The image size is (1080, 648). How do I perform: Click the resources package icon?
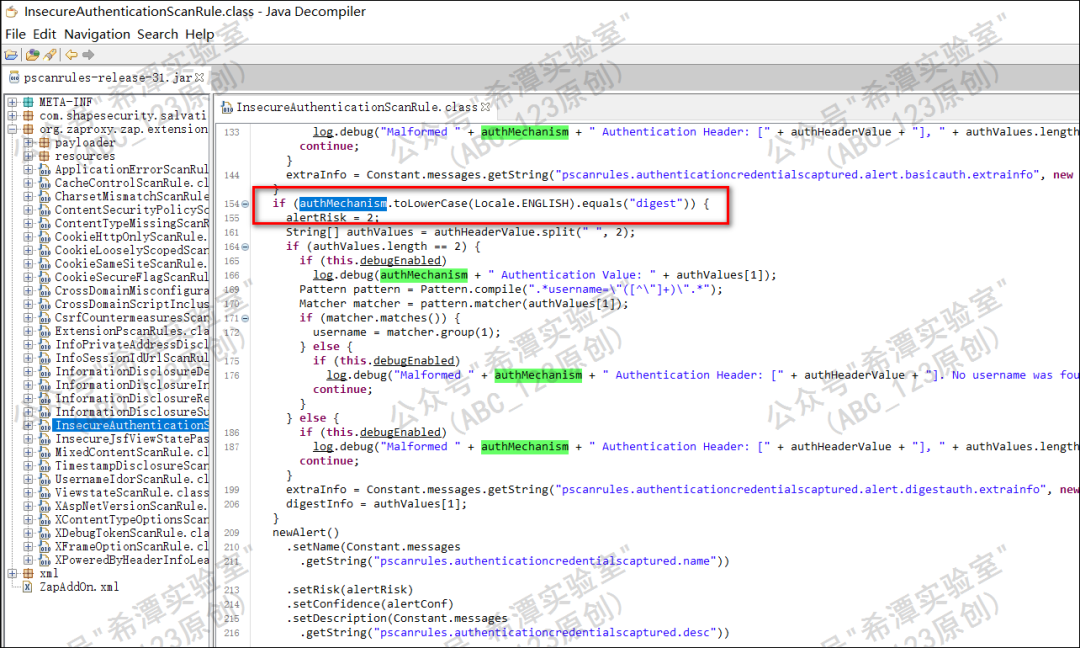click(44, 156)
